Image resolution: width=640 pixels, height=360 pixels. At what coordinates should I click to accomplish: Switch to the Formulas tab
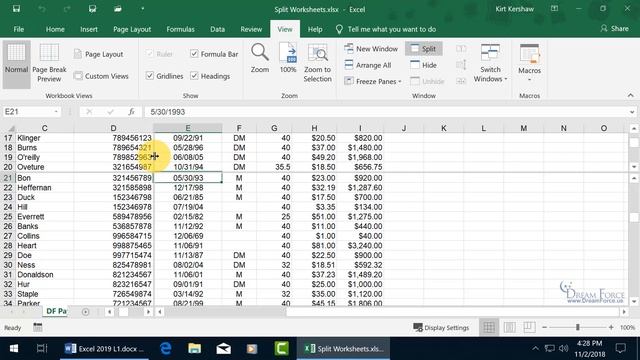(x=180, y=29)
